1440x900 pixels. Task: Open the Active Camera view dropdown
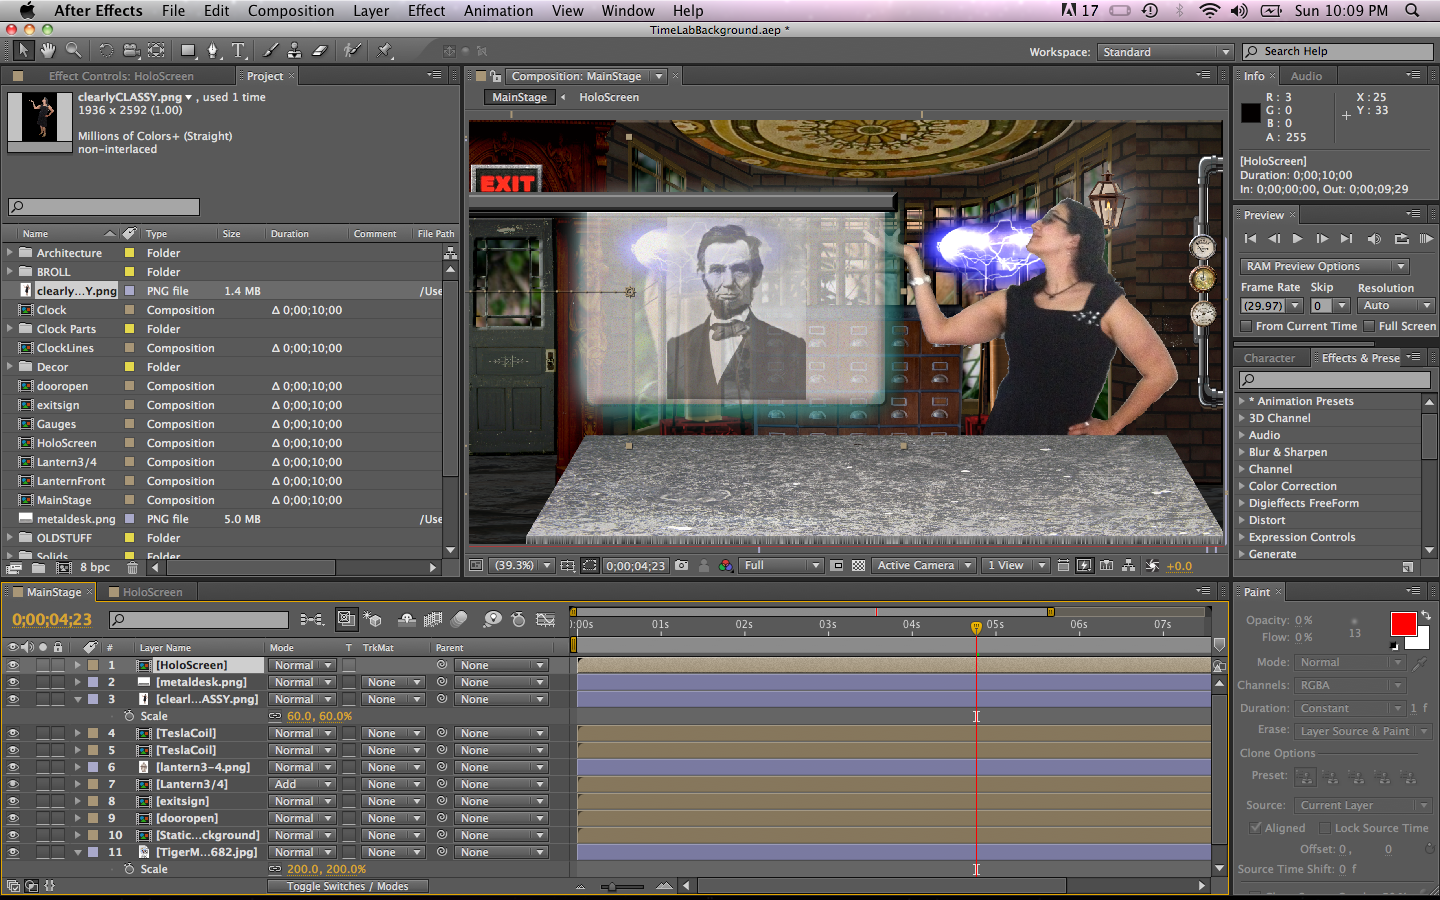click(x=922, y=565)
